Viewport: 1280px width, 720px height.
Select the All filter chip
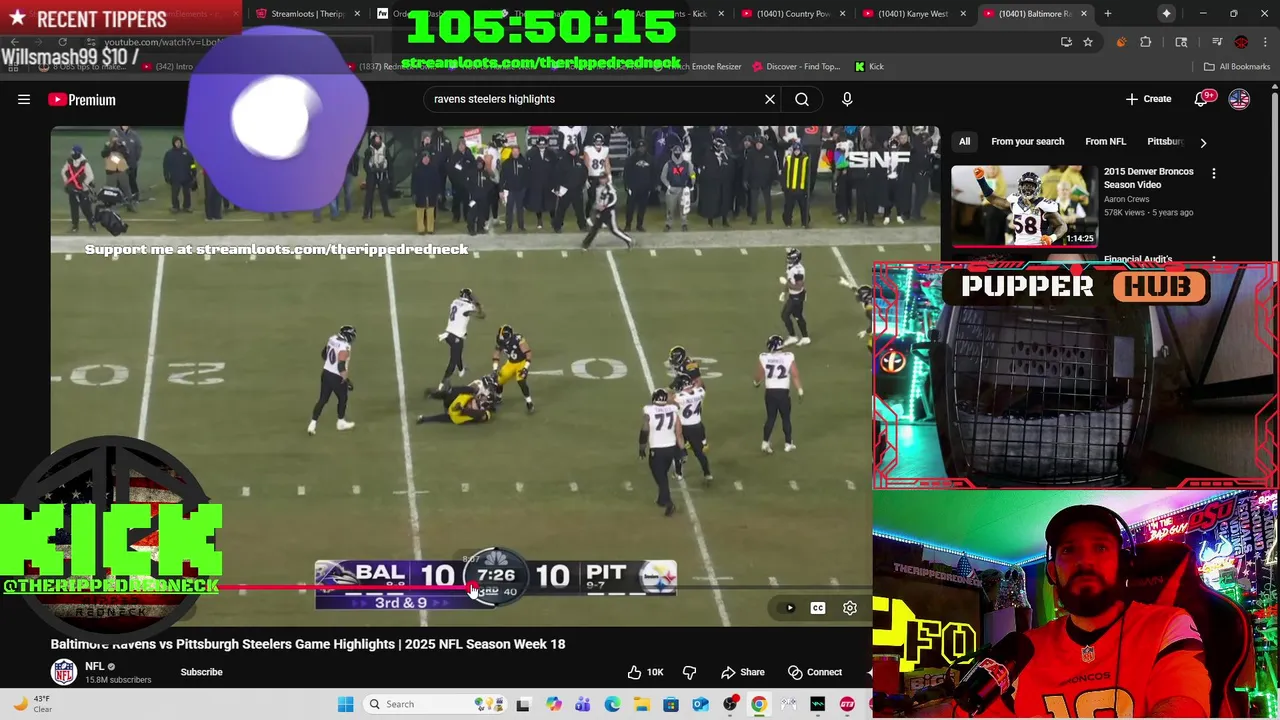(964, 142)
